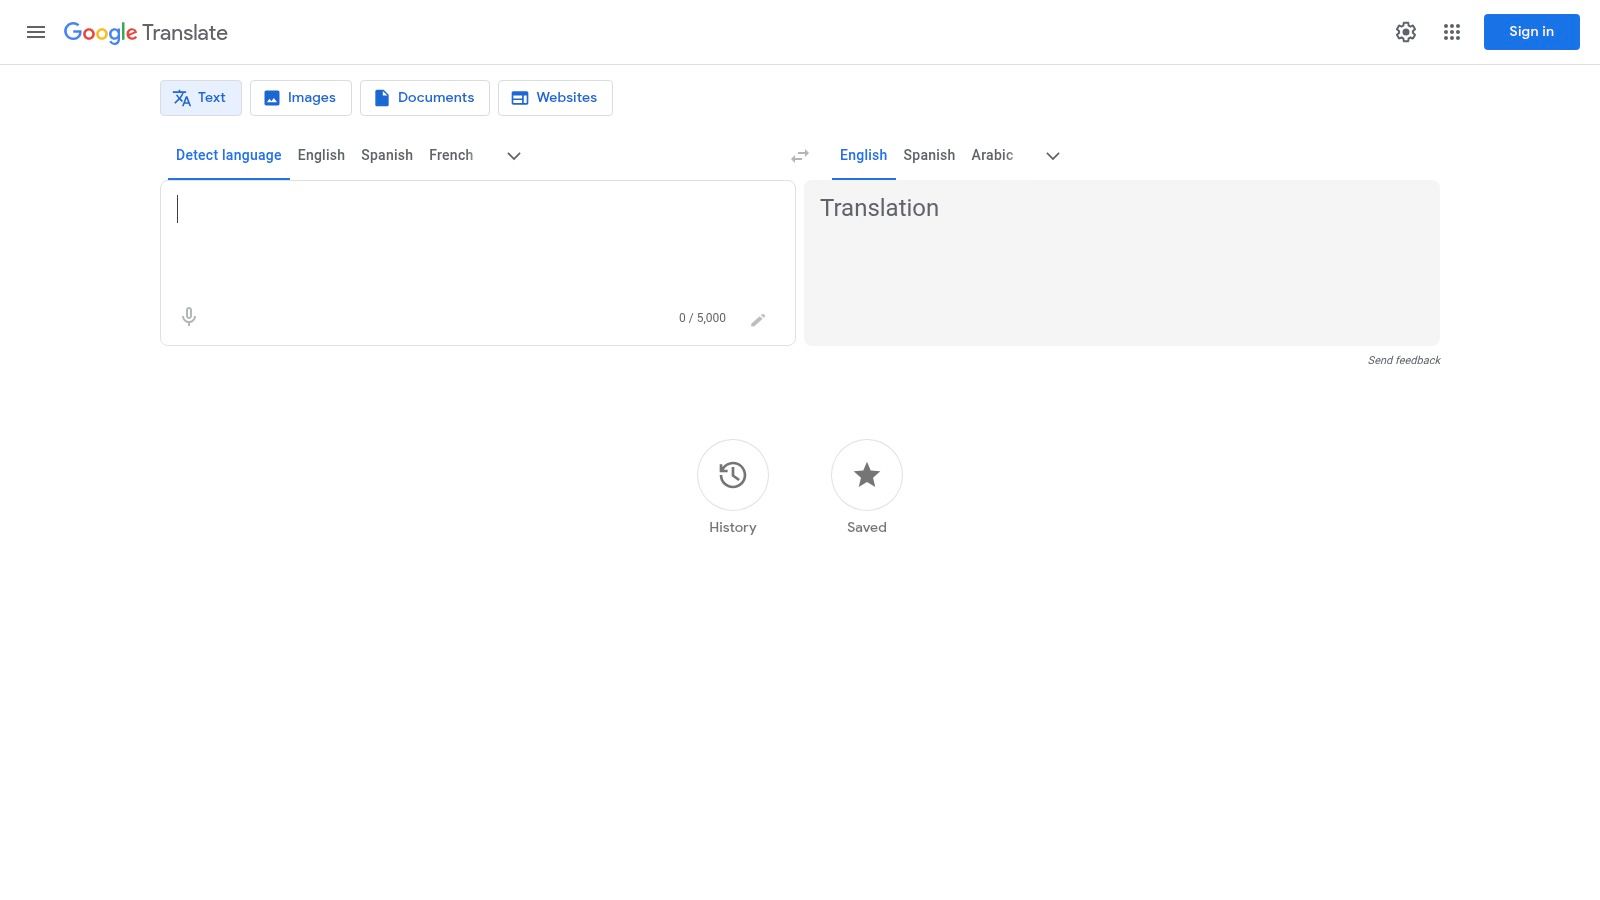
Task: Open the Settings gear
Action: point(1405,32)
